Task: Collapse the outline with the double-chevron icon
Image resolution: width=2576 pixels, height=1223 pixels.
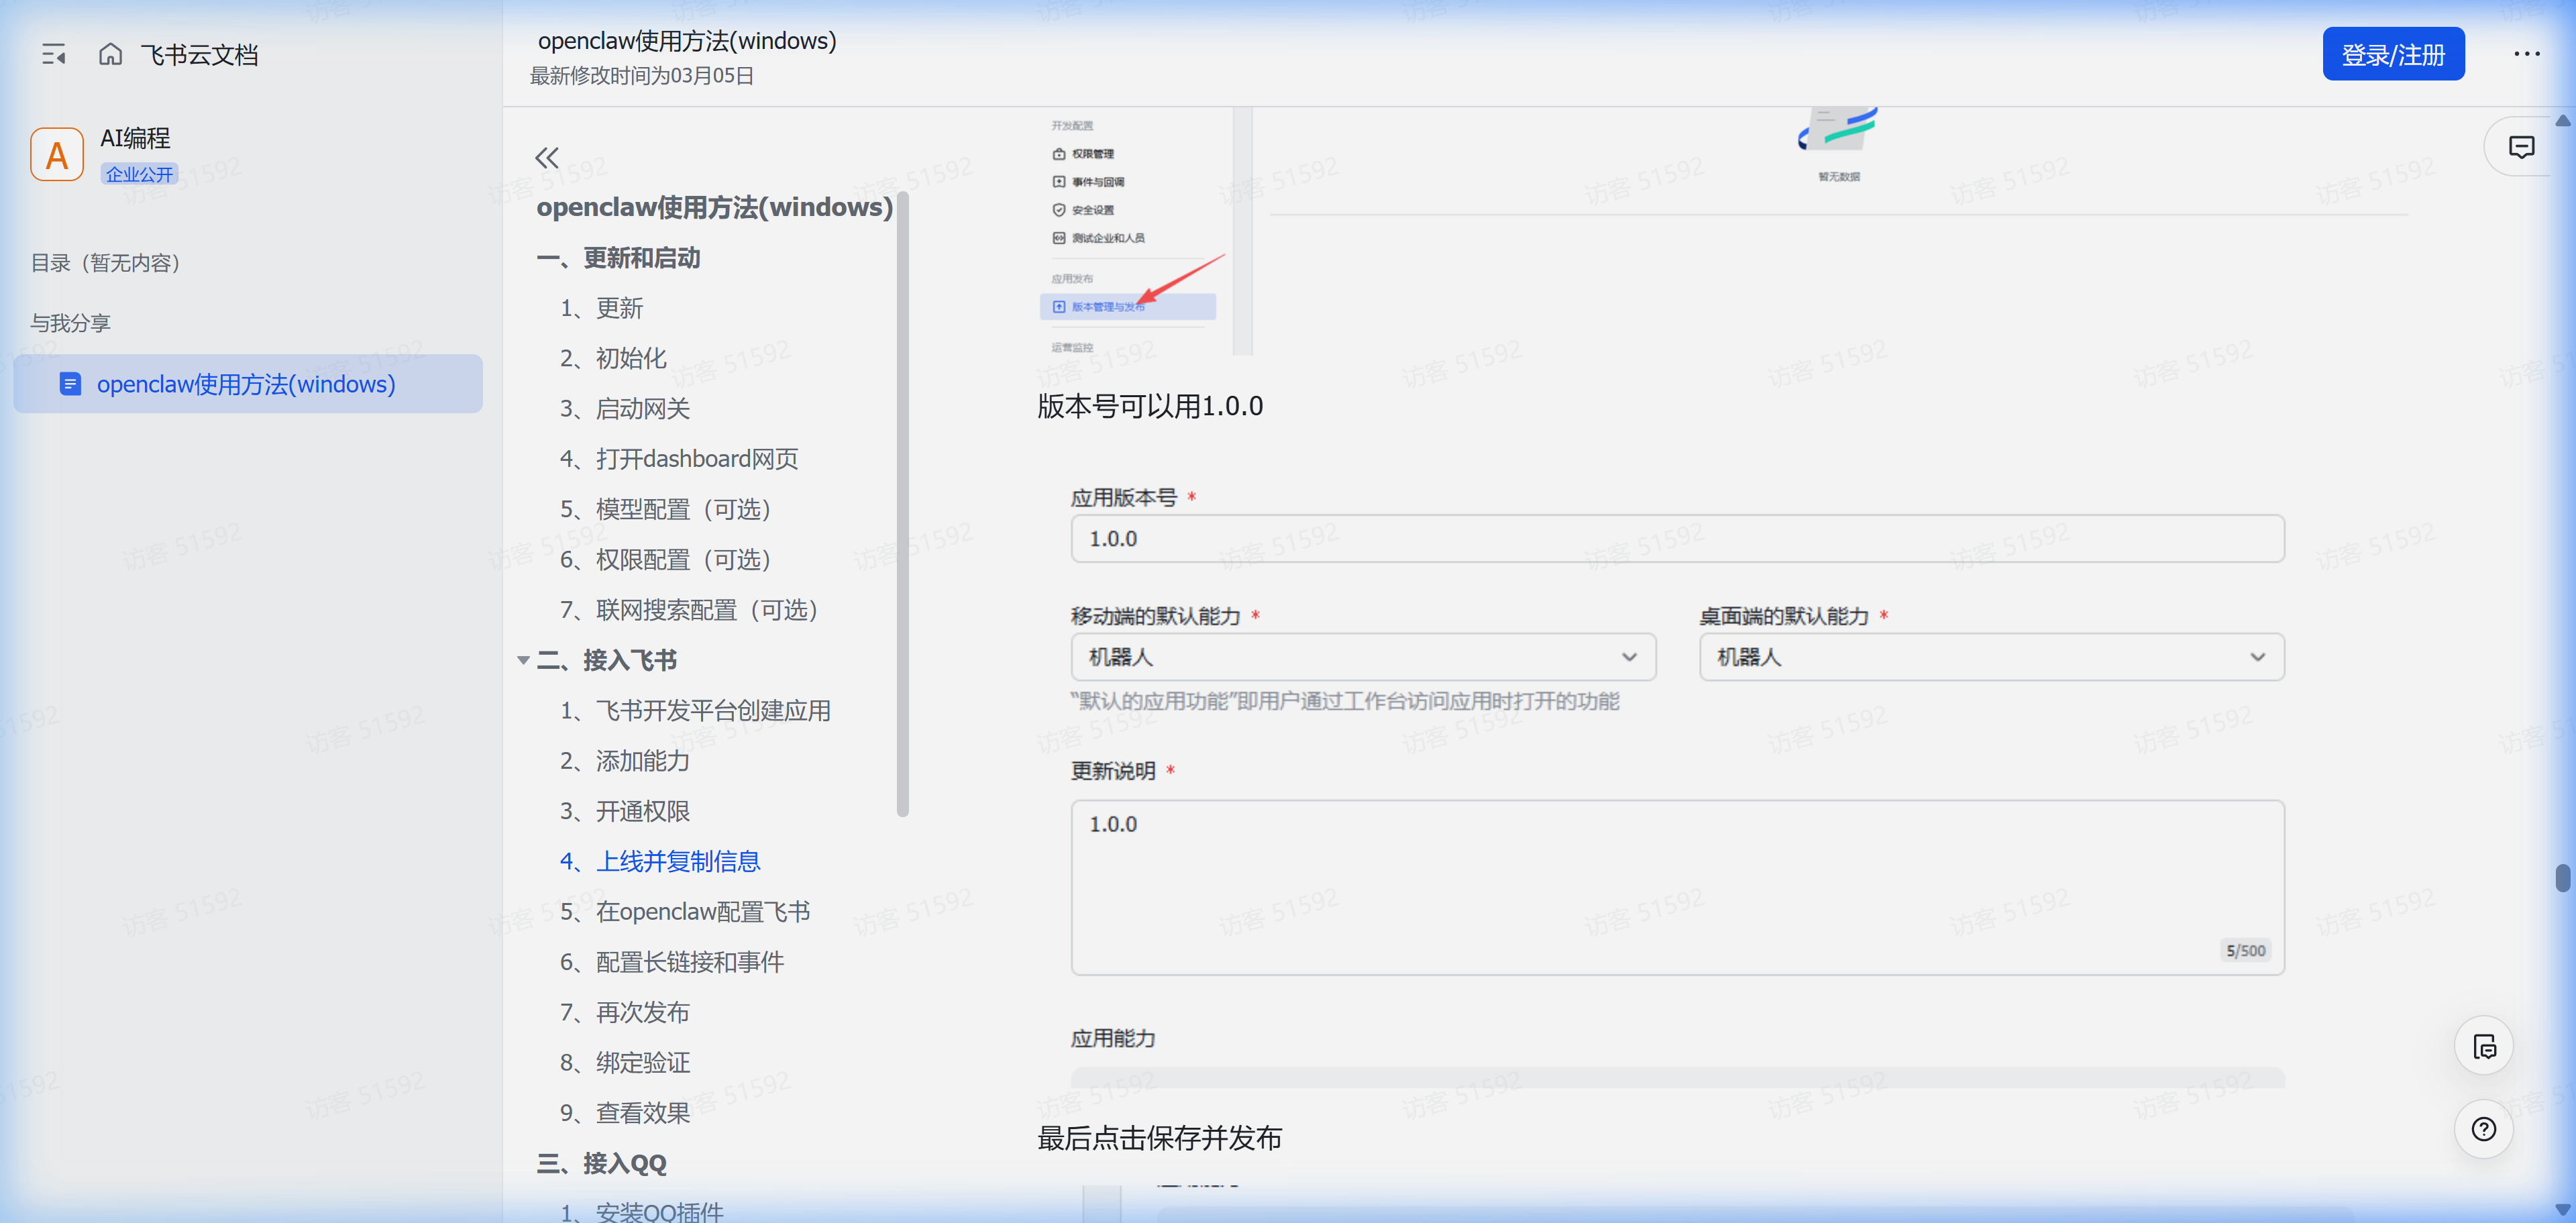Action: click(547, 157)
